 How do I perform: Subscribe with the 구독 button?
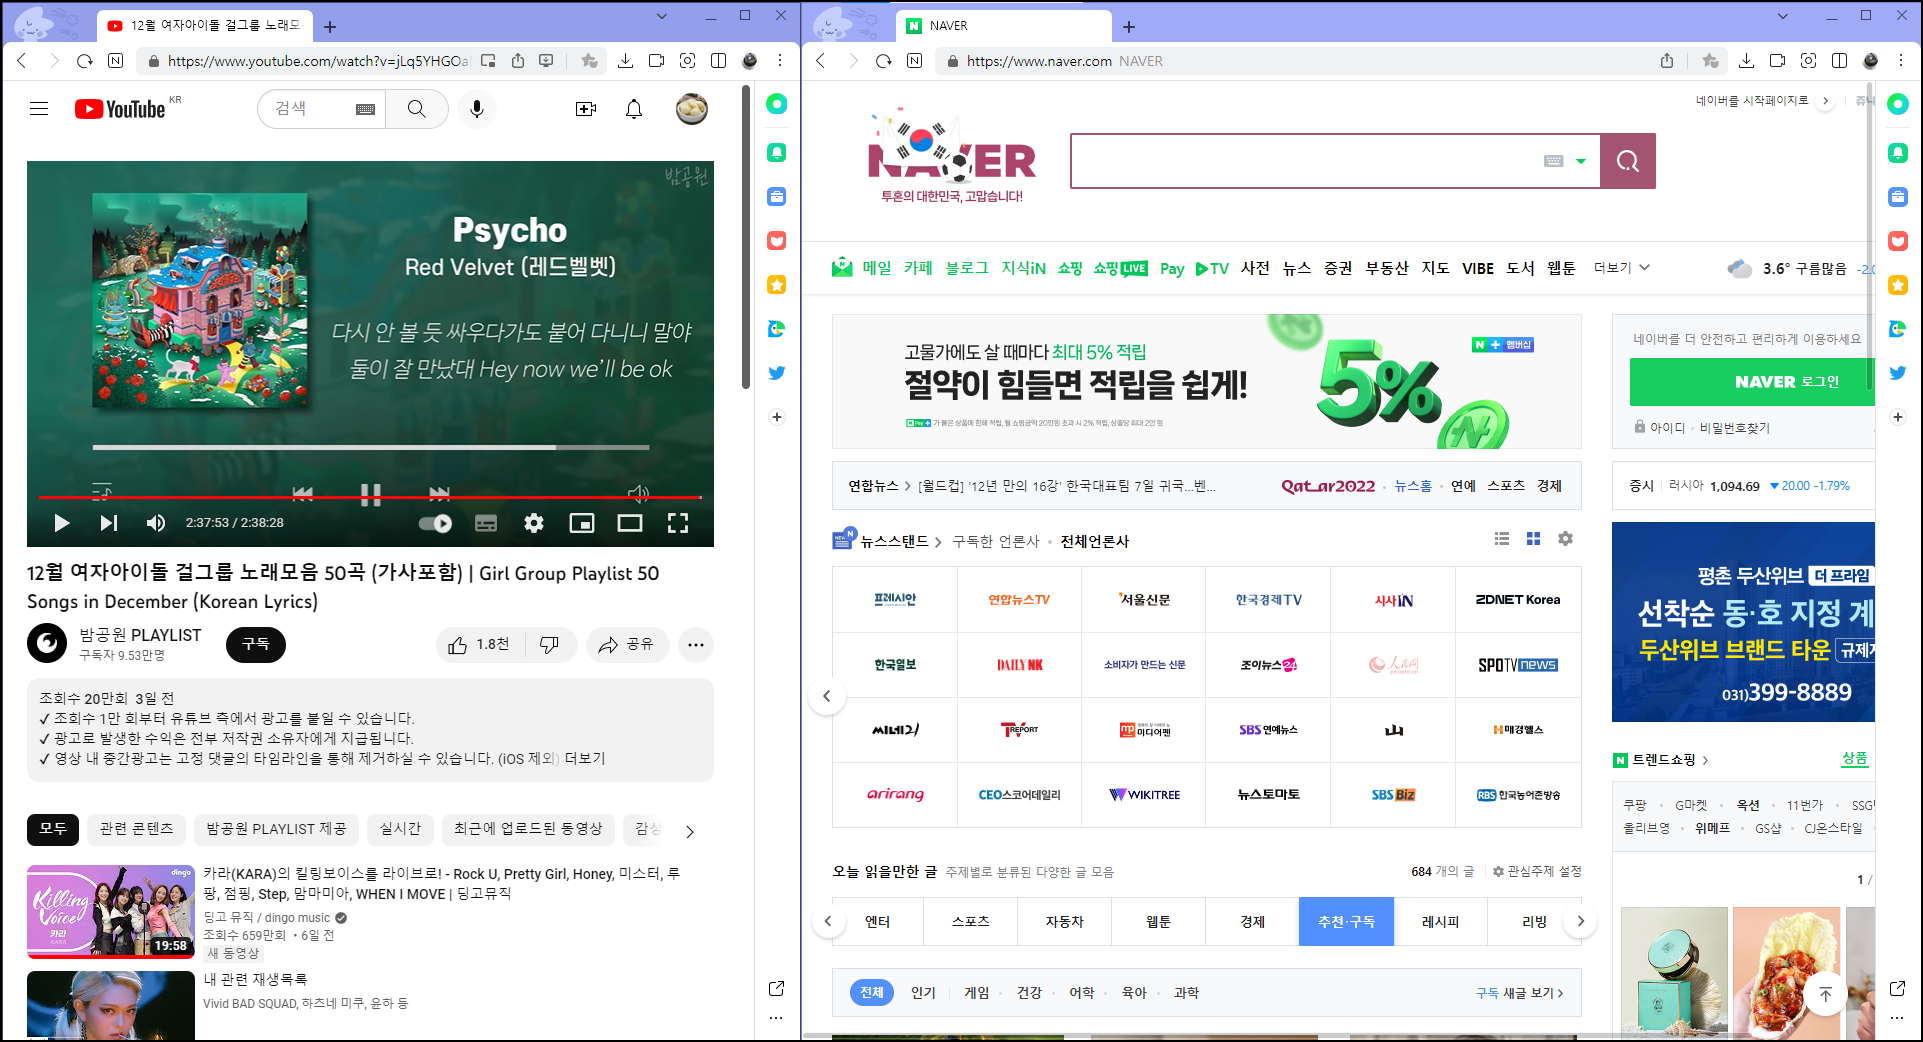tap(256, 644)
